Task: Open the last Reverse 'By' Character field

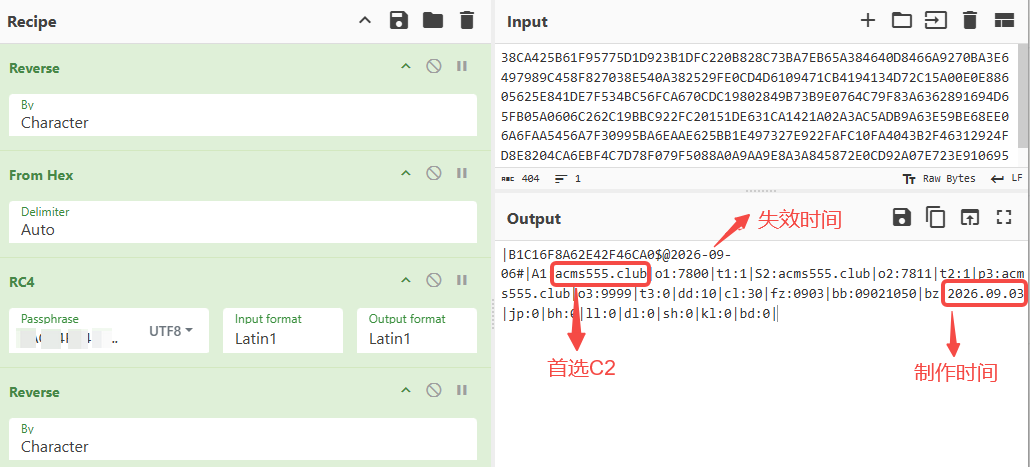Action: pos(243,439)
